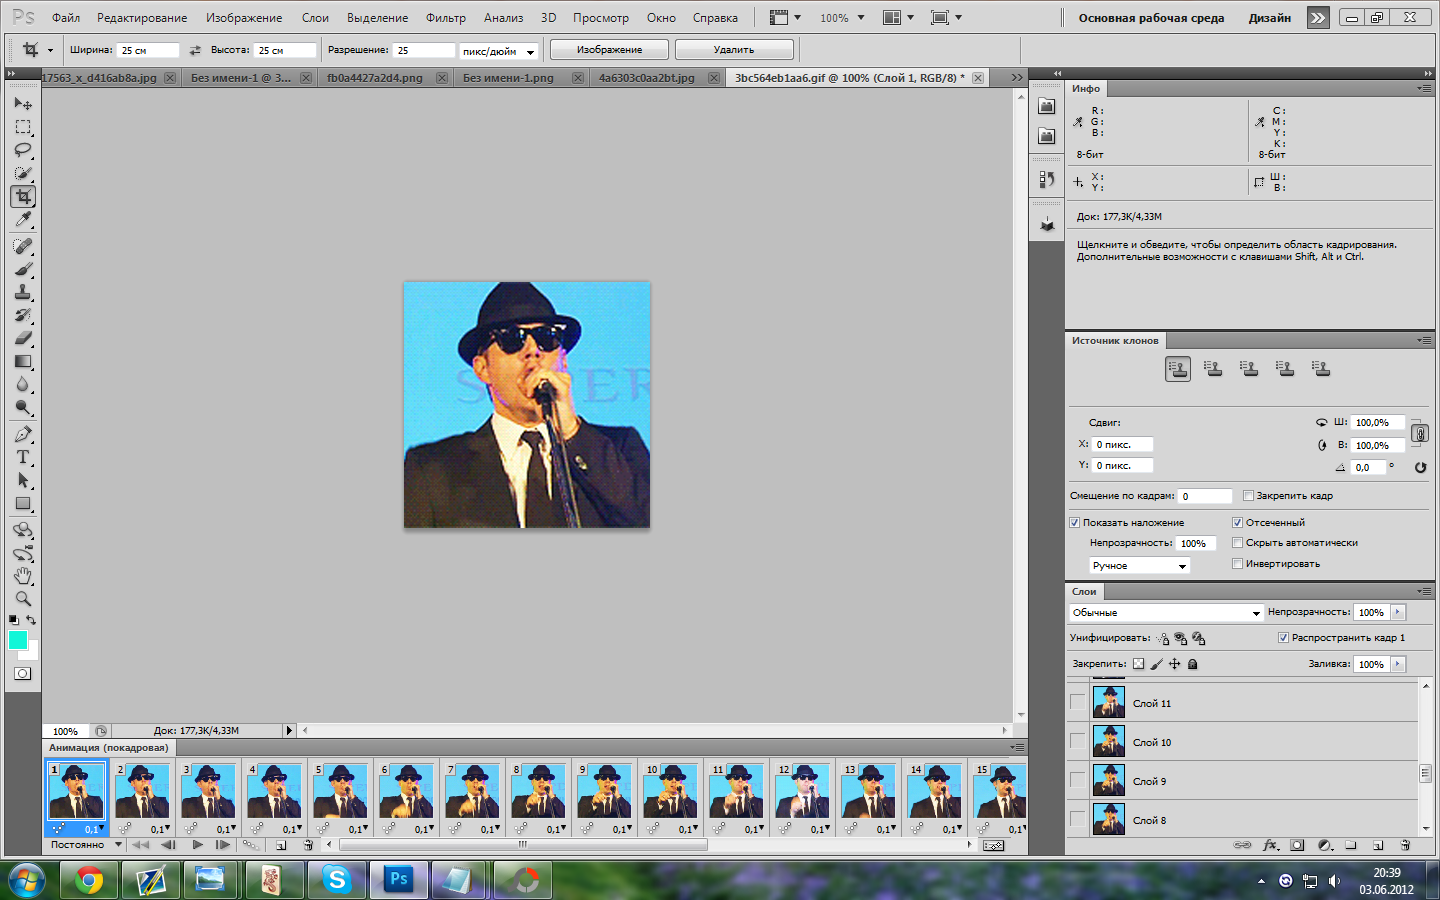Select the Lasso tool
Image resolution: width=1440 pixels, height=900 pixels.
coord(23,150)
